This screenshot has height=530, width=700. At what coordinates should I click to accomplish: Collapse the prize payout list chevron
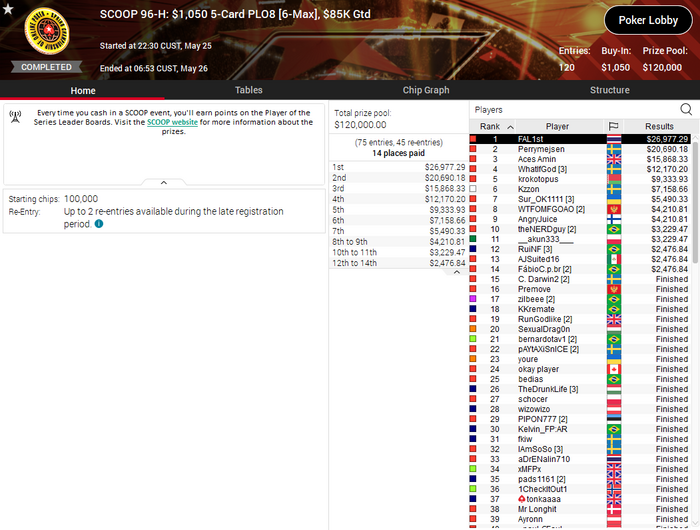tap(457, 272)
